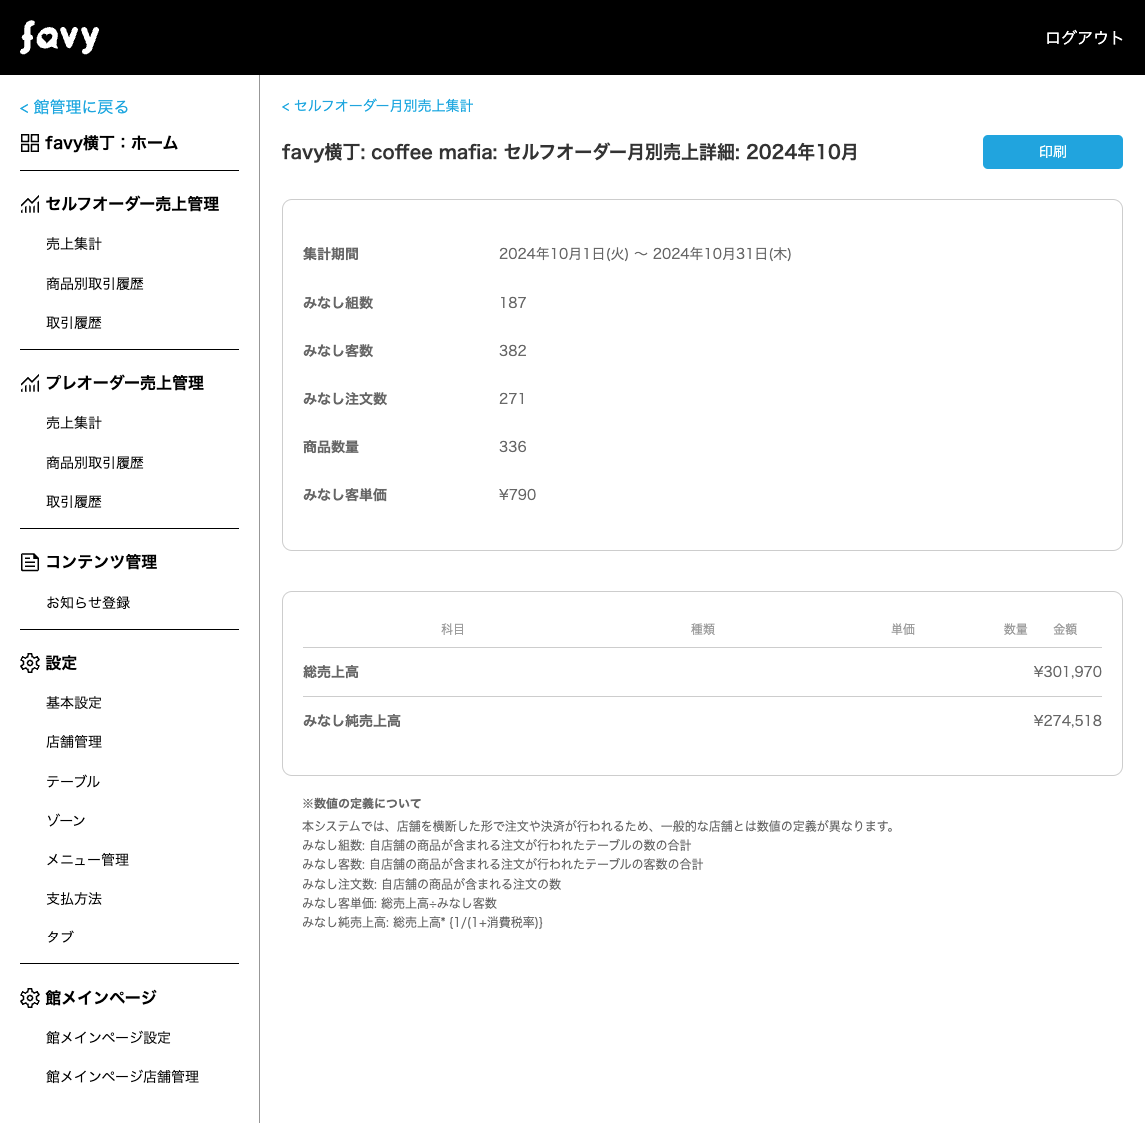Viewport: 1145px width, 1124px height.
Task: Click the 印刷 print button
Action: (x=1052, y=152)
